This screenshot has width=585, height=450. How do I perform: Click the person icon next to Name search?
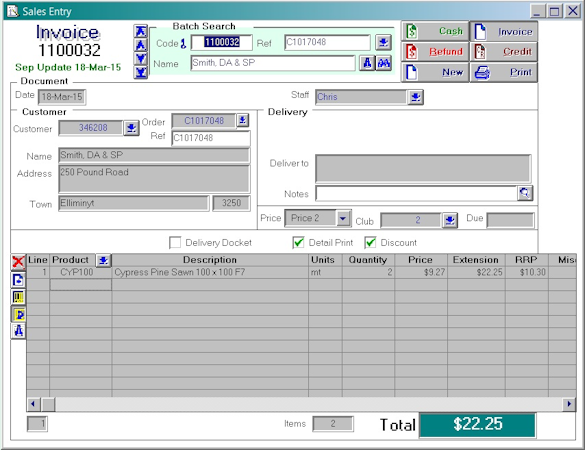click(x=367, y=63)
